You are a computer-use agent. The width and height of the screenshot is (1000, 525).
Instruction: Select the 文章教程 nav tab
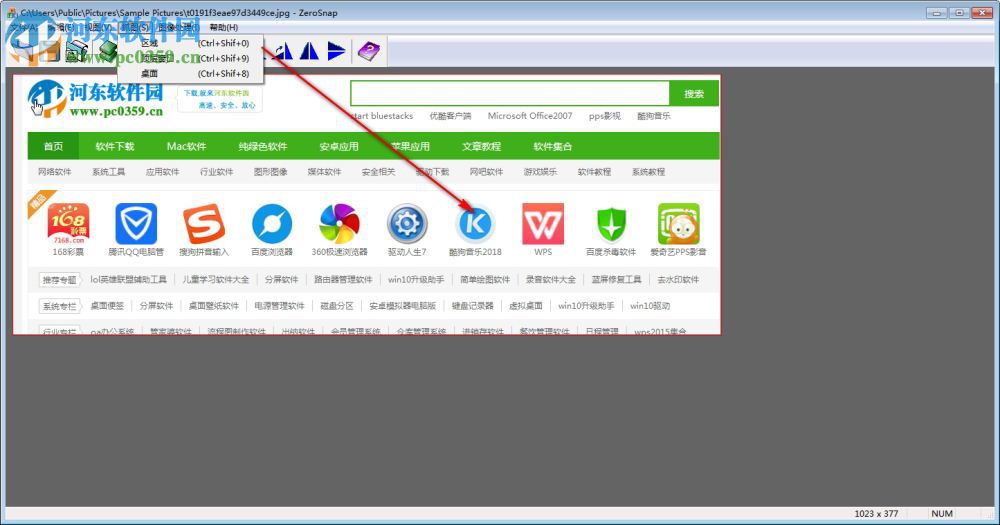point(482,146)
